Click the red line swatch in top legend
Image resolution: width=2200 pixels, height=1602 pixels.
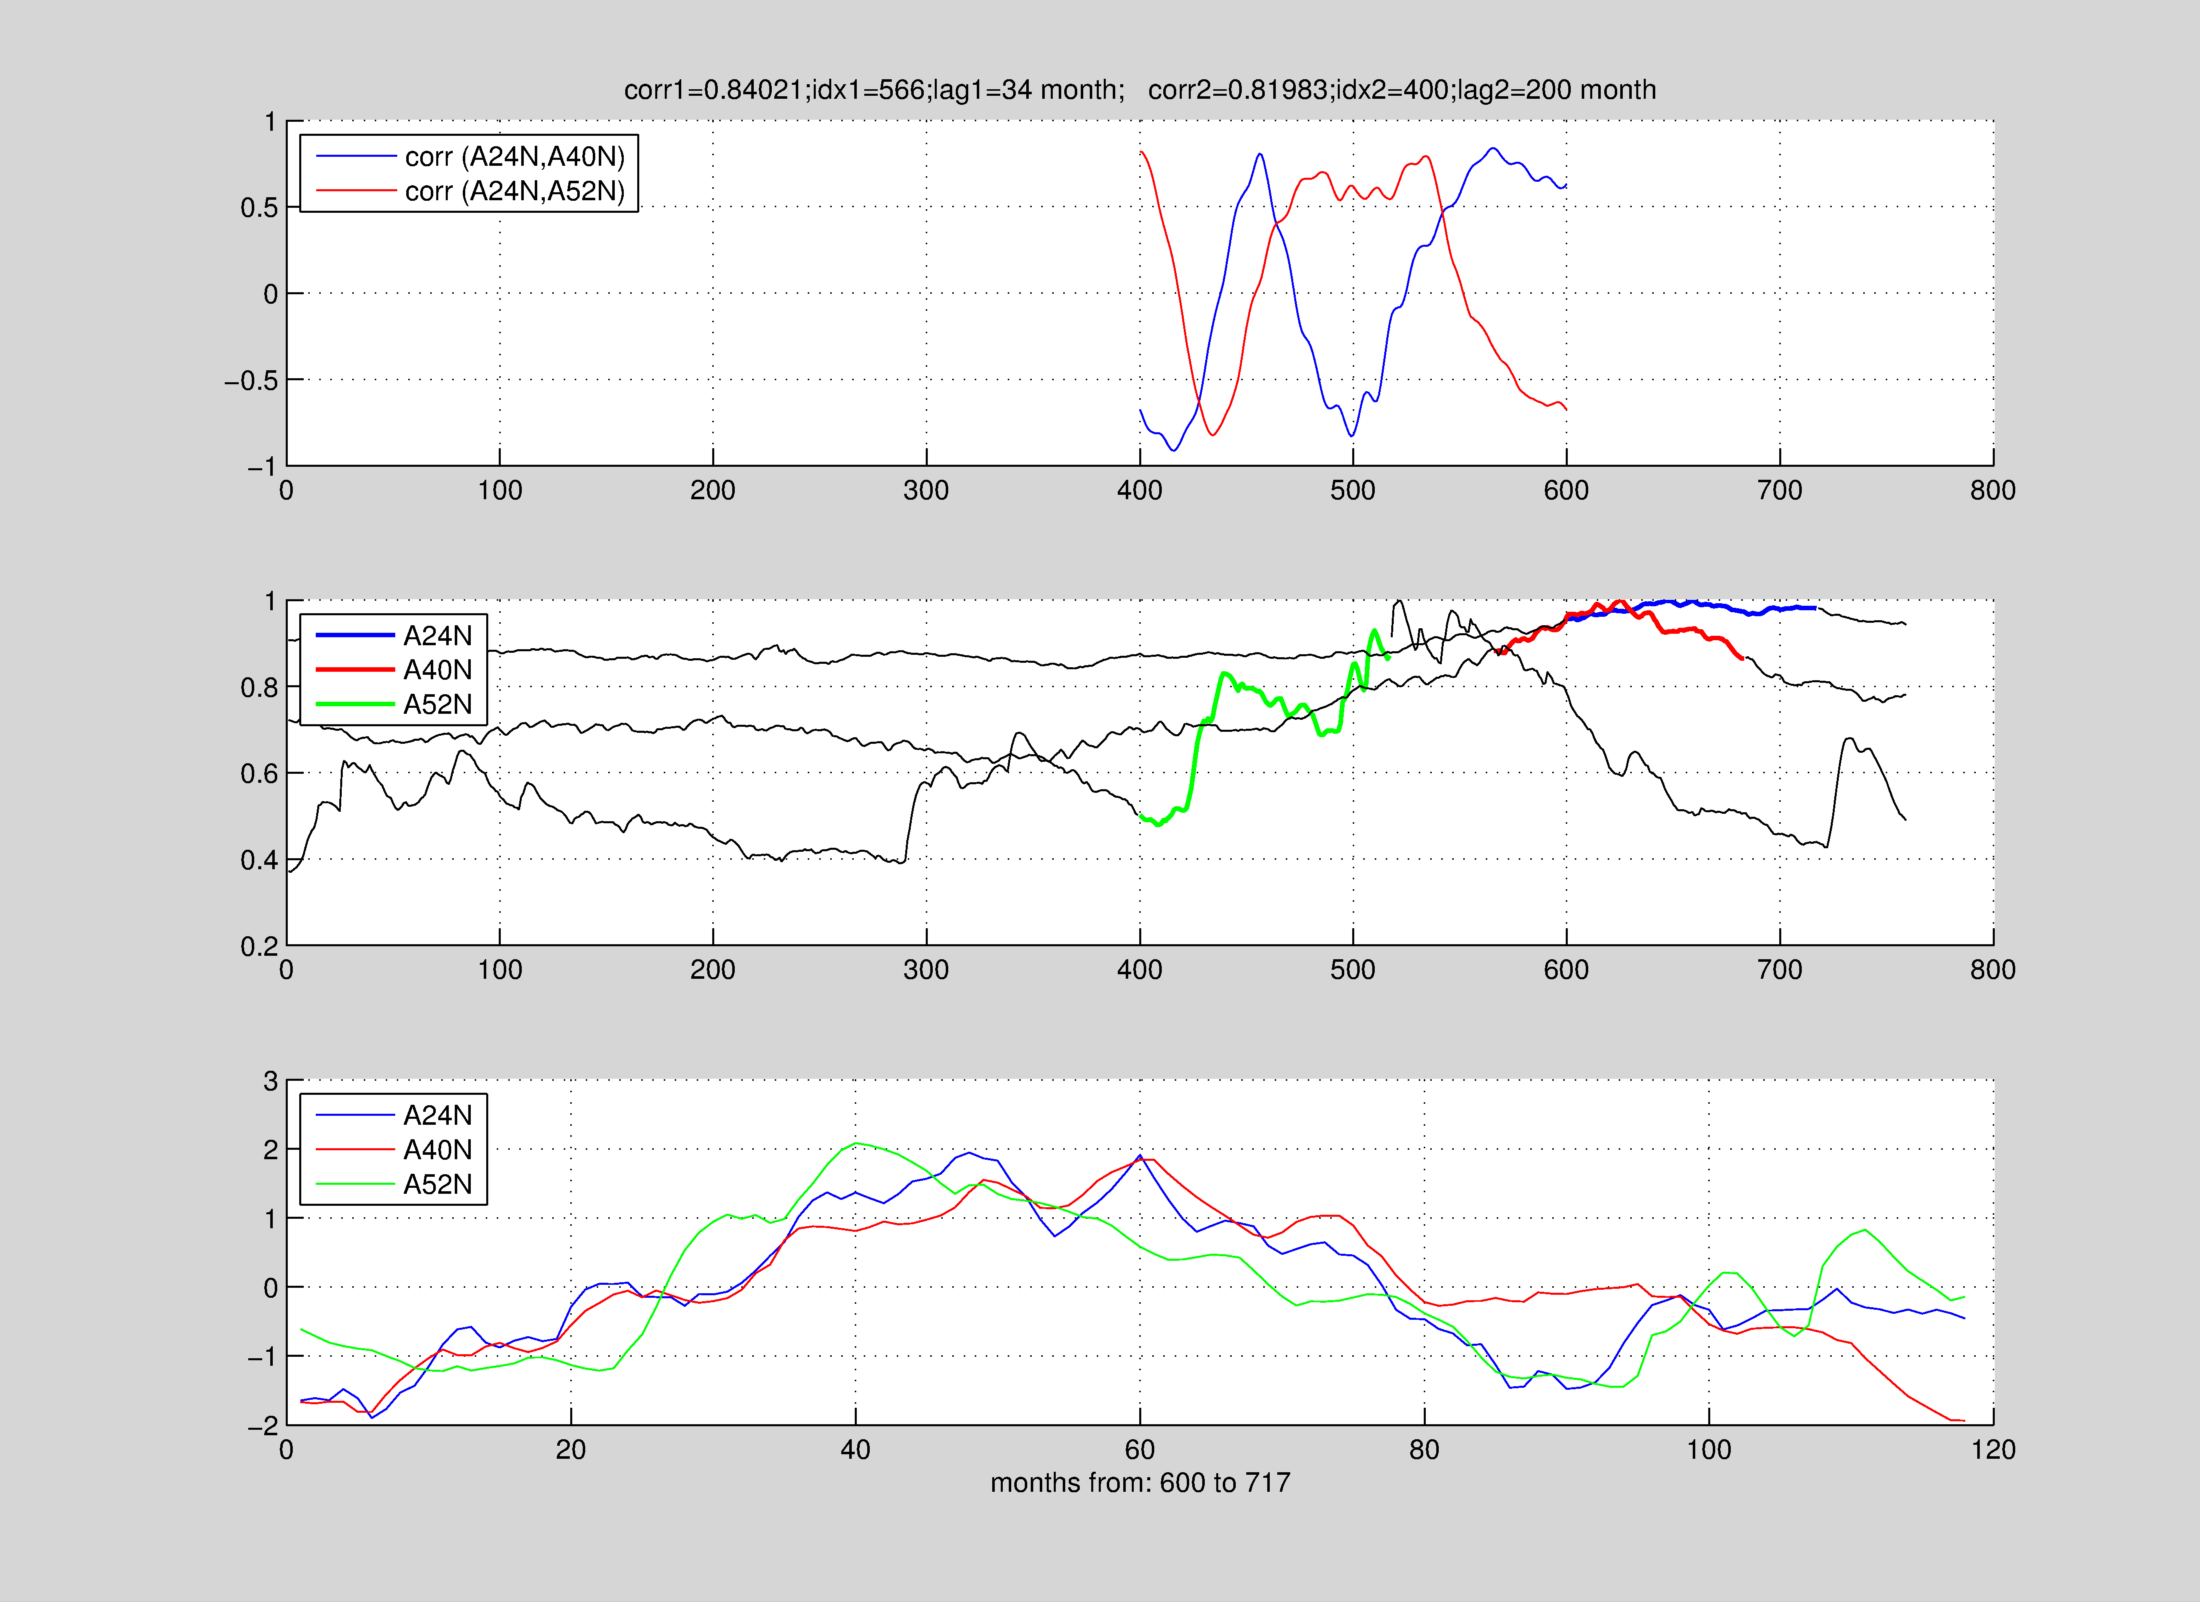tap(356, 191)
